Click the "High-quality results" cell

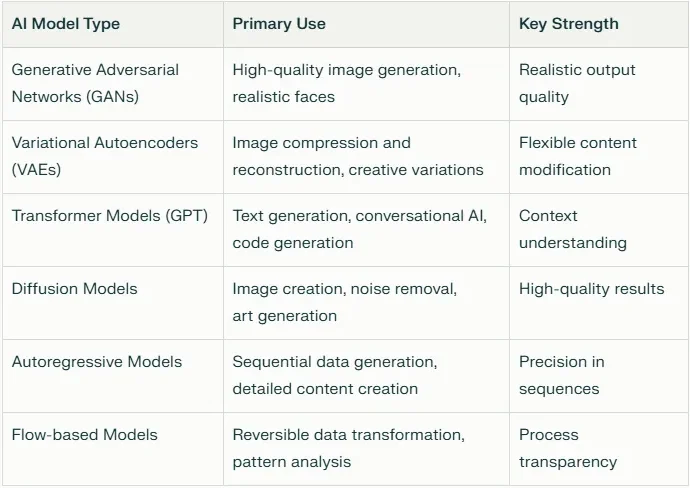coord(591,289)
